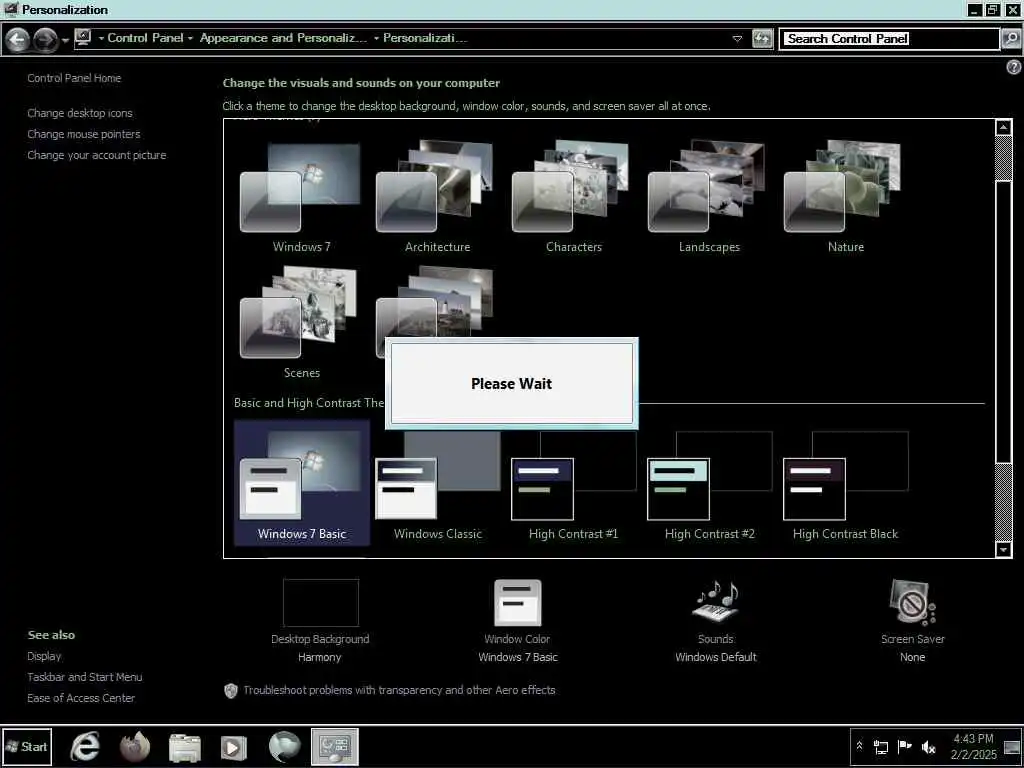Open Ease of Access Center link
Image resolution: width=1024 pixels, height=768 pixels.
pos(81,698)
